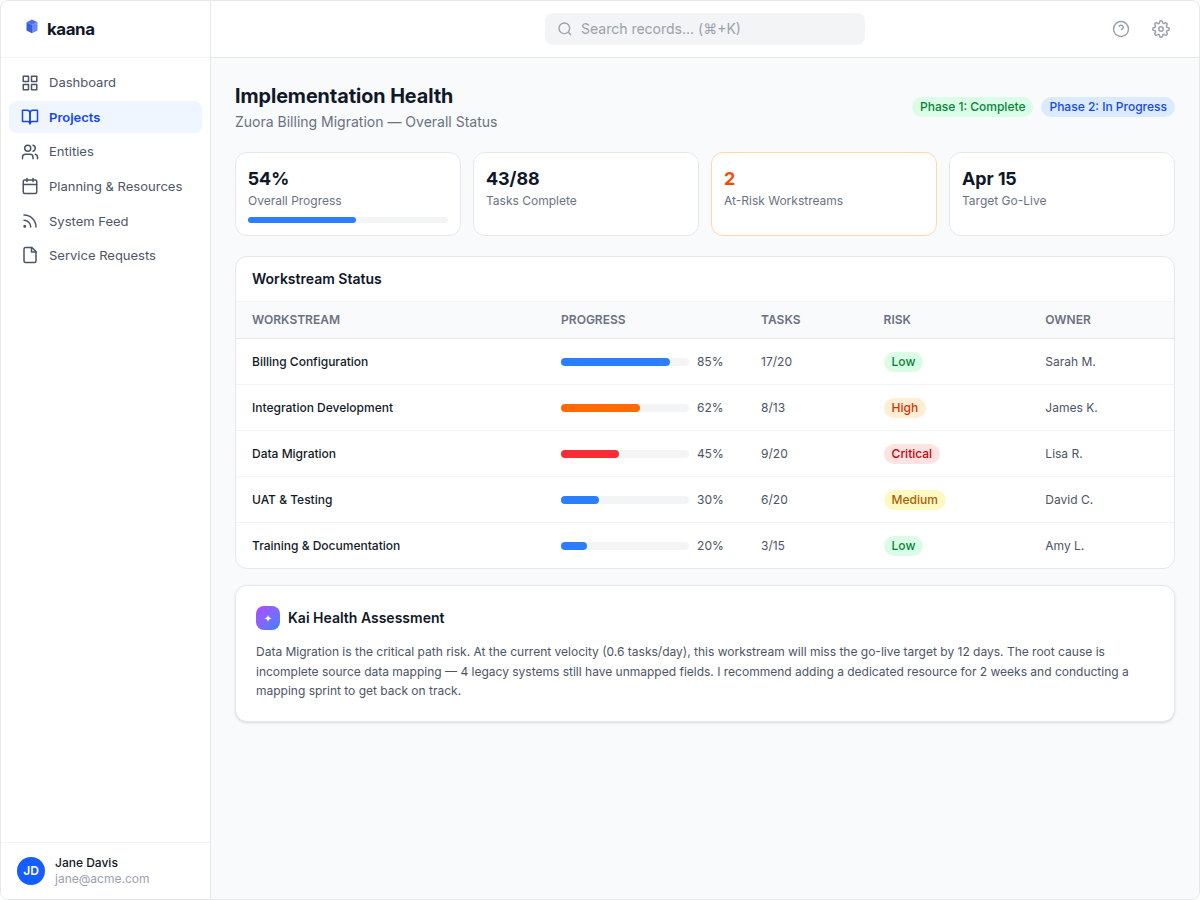1200x900 pixels.
Task: Open the Dashboard section
Action: point(82,82)
